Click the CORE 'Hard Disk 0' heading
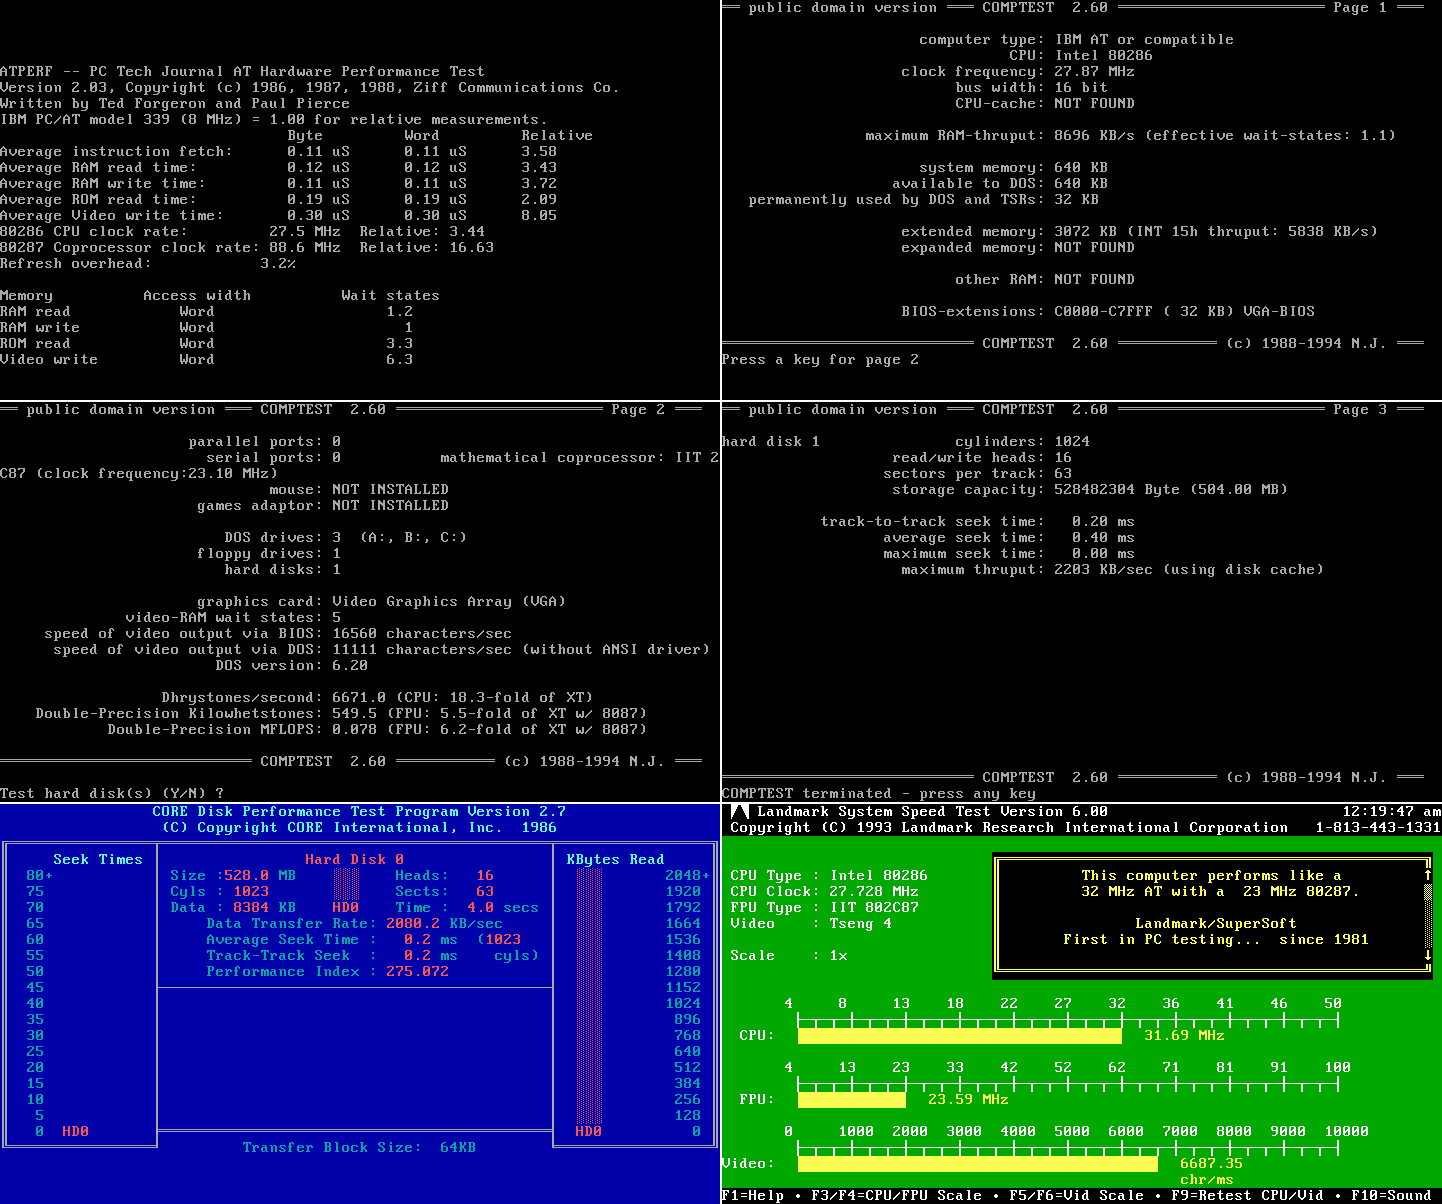The image size is (1442, 1204). click(355, 859)
